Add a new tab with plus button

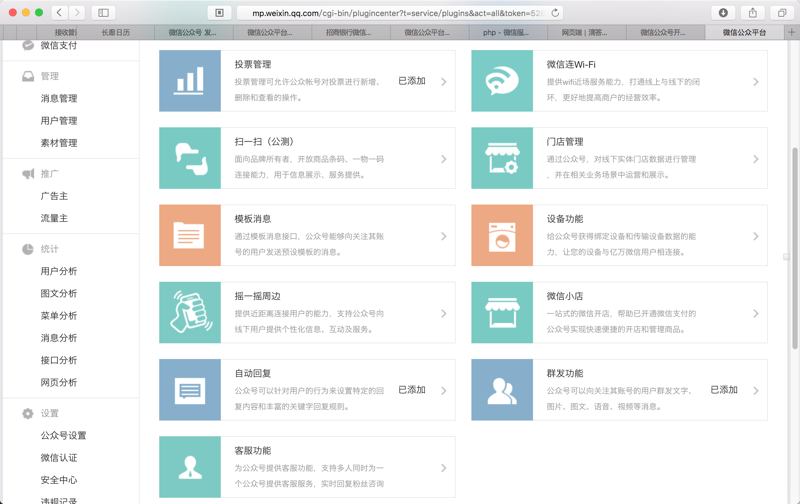[x=791, y=32]
